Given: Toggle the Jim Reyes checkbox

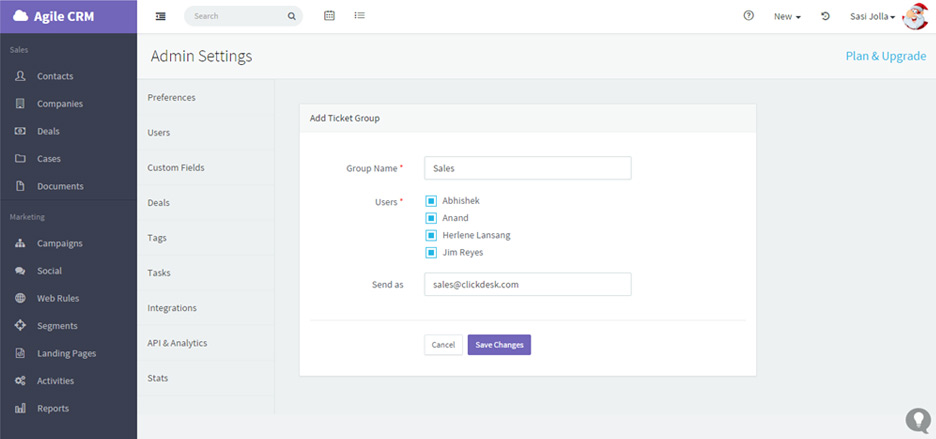Looking at the screenshot, I should click(431, 253).
